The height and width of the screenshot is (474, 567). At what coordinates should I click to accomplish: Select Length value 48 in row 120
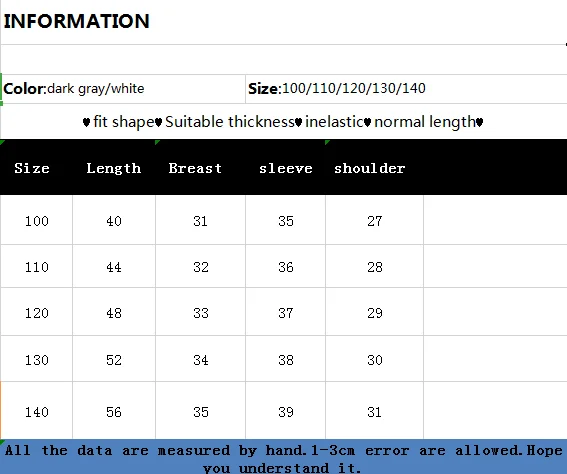[x=114, y=313]
